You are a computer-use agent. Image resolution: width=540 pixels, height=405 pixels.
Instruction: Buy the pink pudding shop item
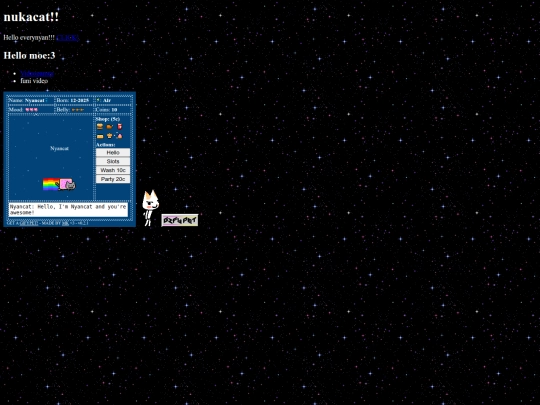coord(119,136)
